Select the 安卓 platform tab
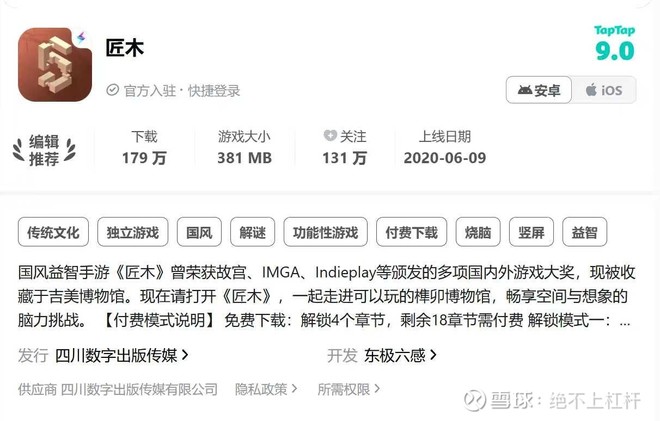The image size is (660, 421). (x=539, y=90)
